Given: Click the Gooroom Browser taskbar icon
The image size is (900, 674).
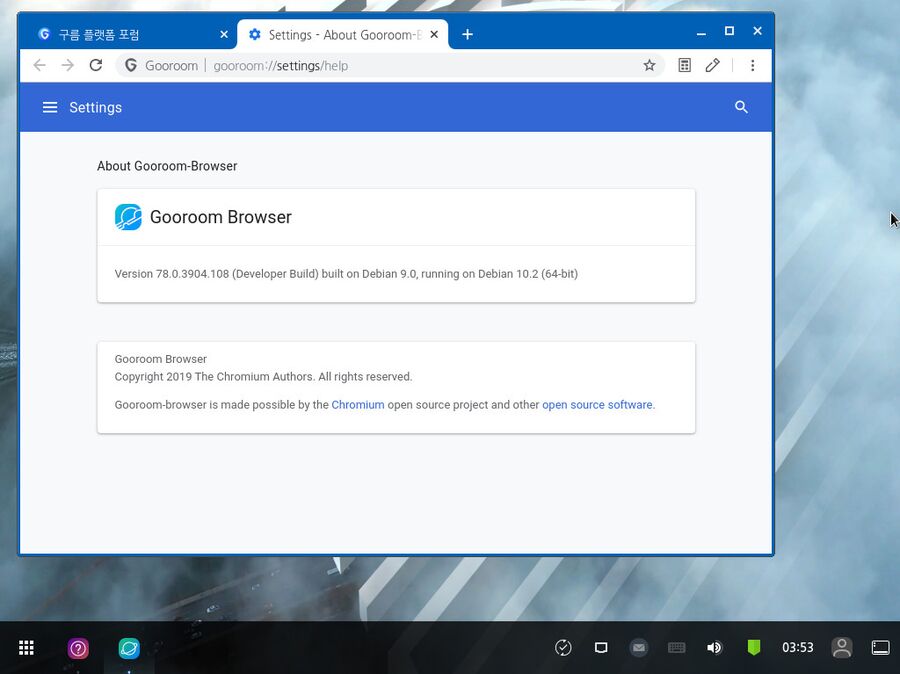Looking at the screenshot, I should [x=129, y=648].
